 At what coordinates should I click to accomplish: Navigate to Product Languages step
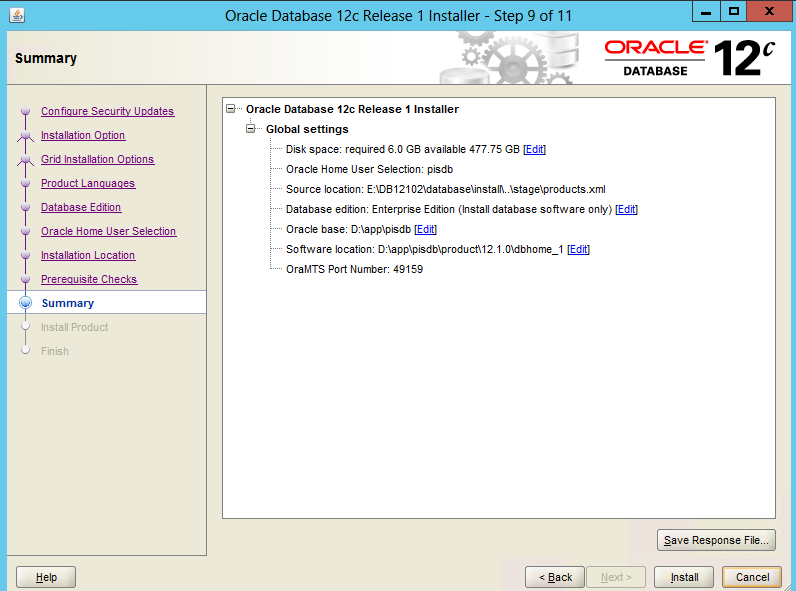pyautogui.click(x=88, y=183)
